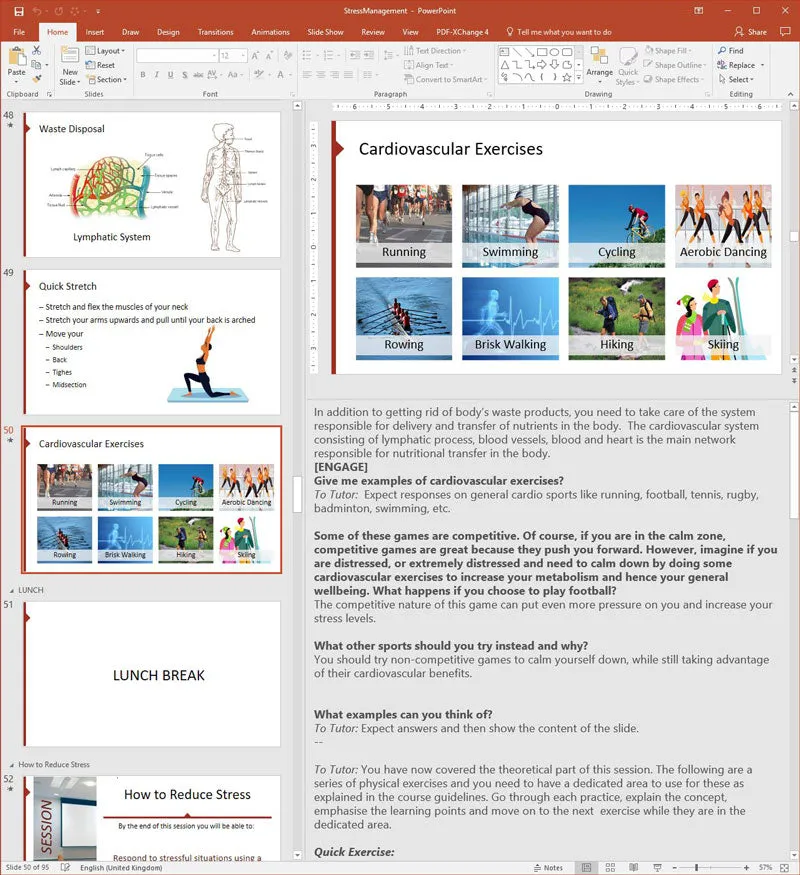Toggle Normal view button in status bar

coord(586,867)
